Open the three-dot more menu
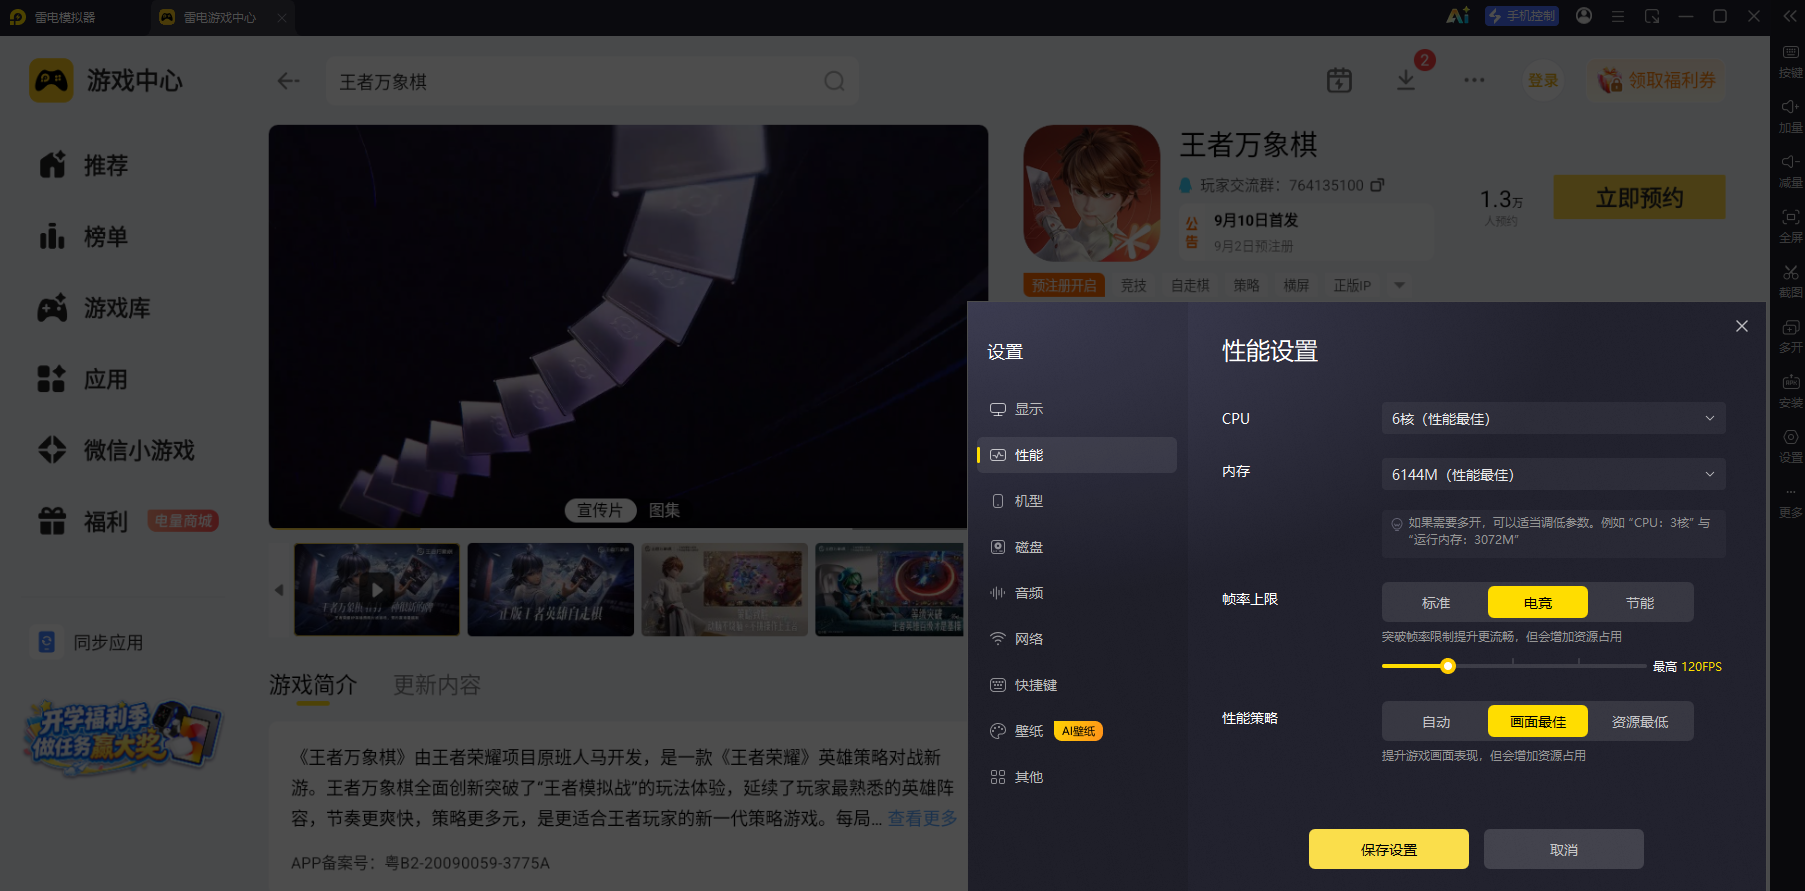This screenshot has height=891, width=1805. [x=1474, y=80]
